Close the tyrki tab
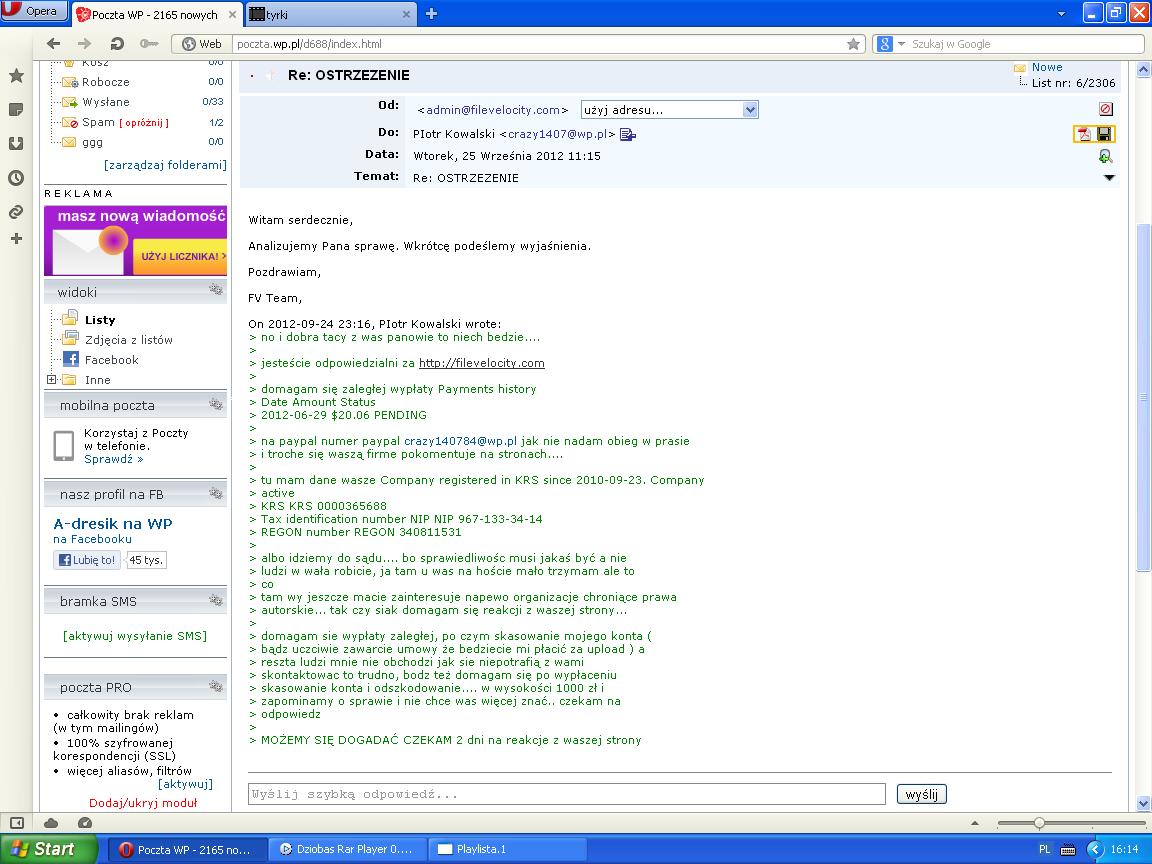This screenshot has height=864, width=1152. (x=406, y=14)
